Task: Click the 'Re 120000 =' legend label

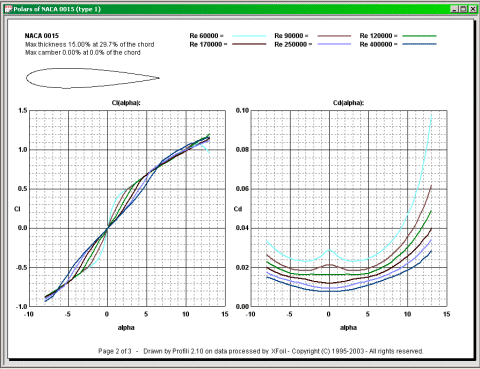Action: point(378,36)
